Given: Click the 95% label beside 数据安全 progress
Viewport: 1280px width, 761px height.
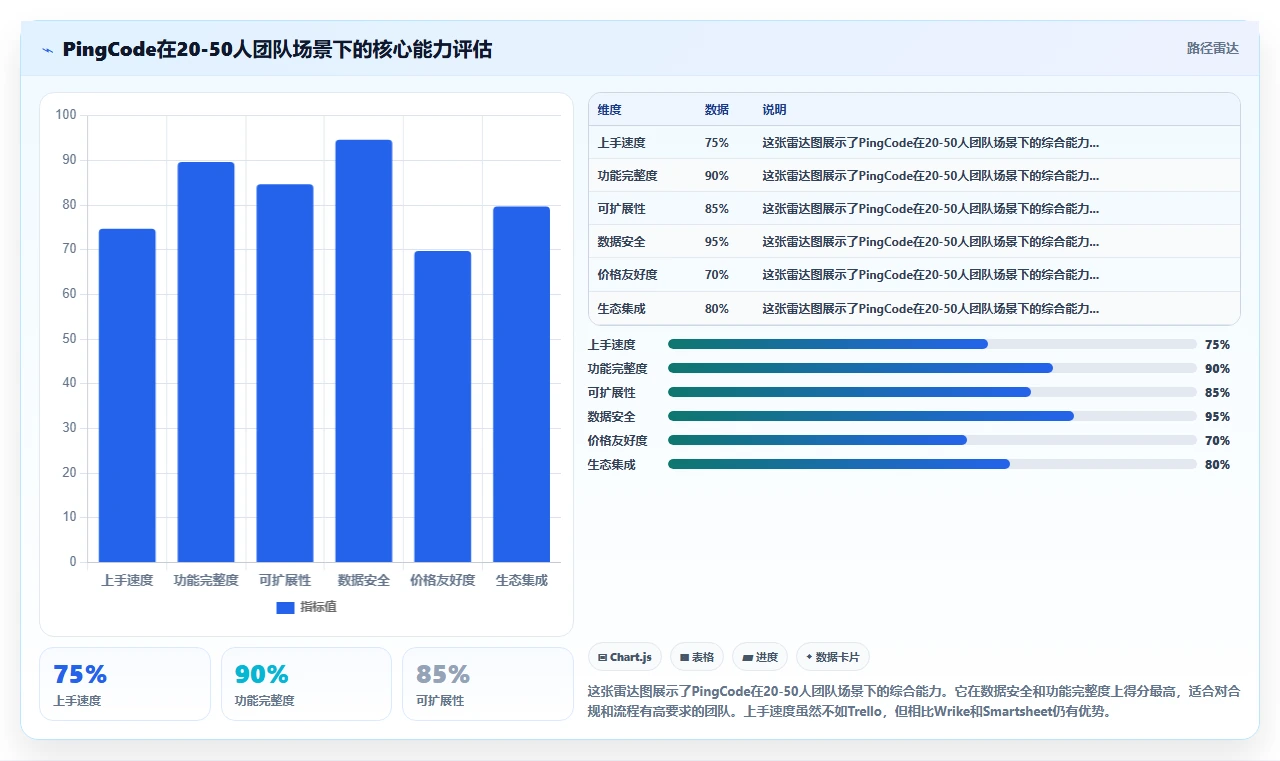Looking at the screenshot, I should (x=1217, y=417).
